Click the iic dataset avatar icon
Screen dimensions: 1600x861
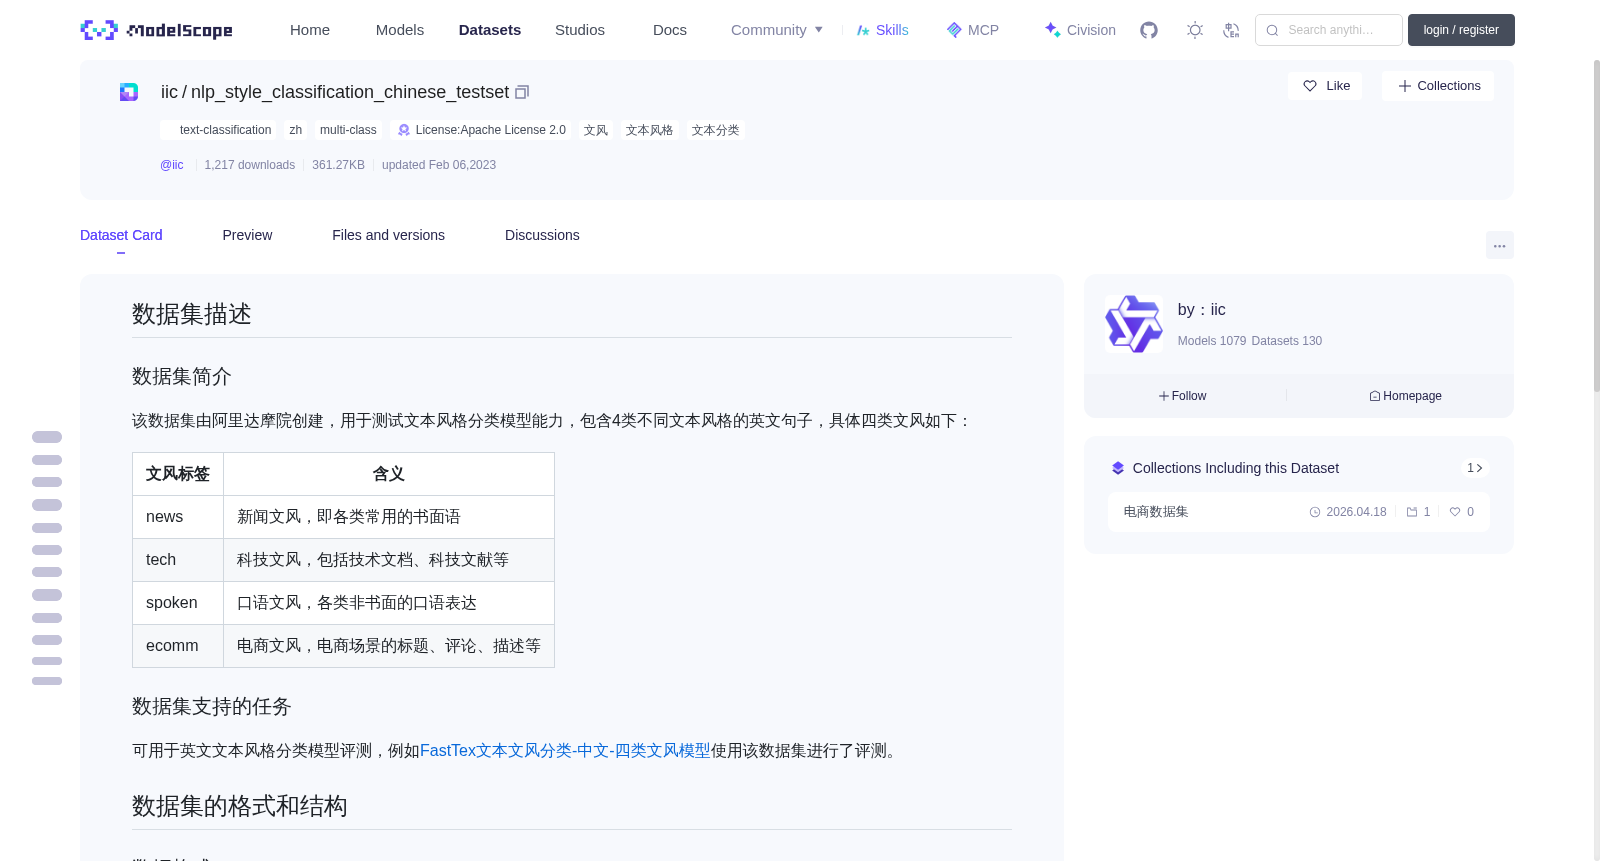129,92
